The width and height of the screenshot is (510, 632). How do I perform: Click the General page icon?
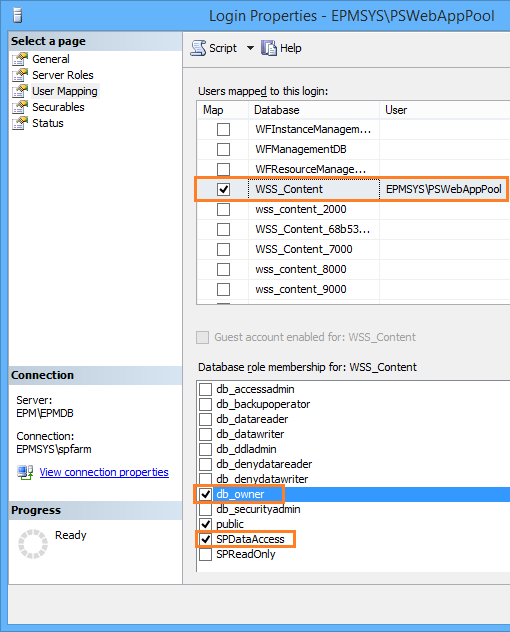[x=20, y=59]
